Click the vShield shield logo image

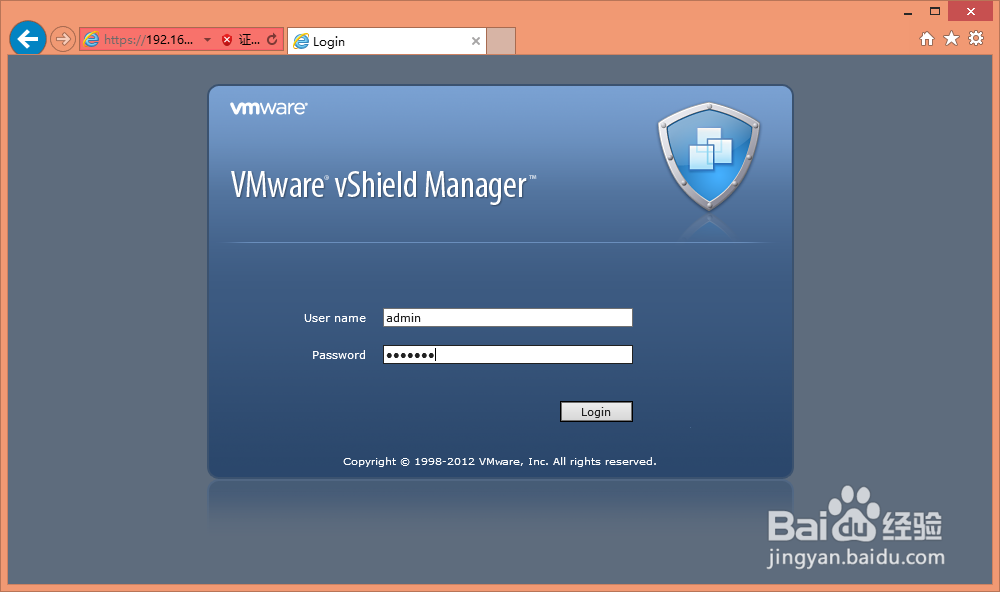click(709, 156)
